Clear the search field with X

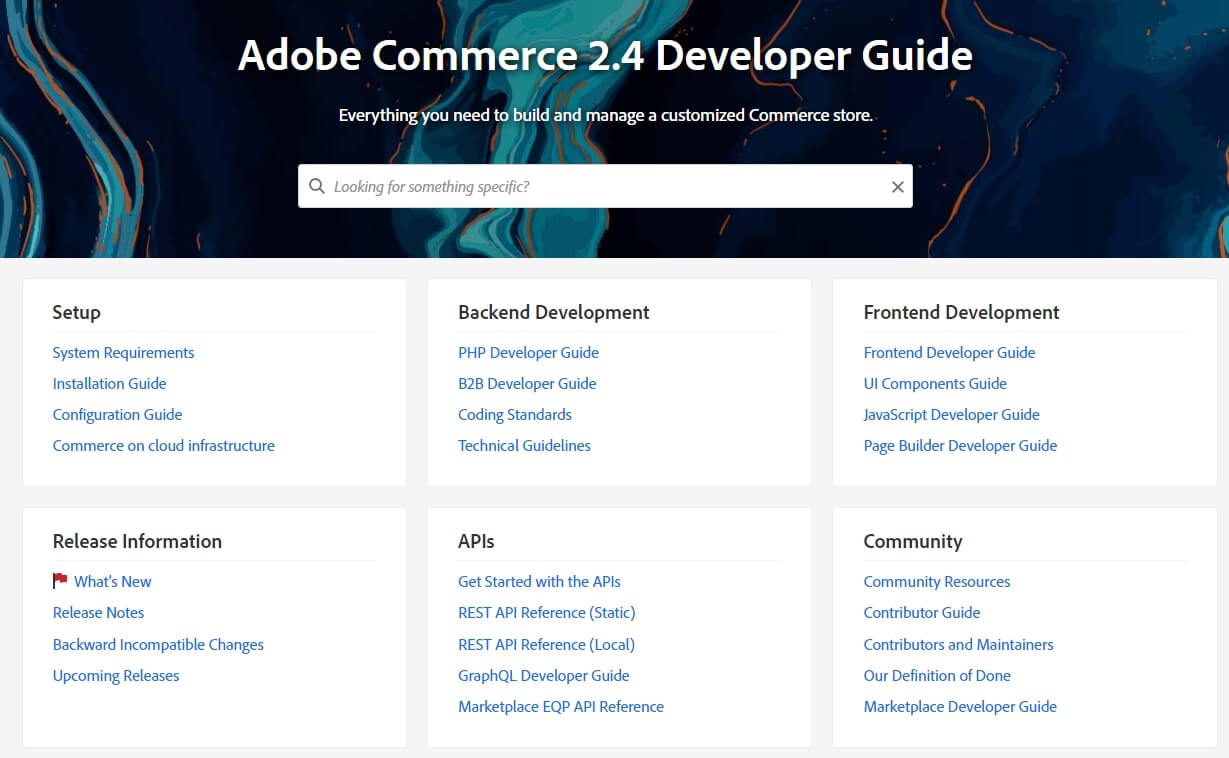pyautogui.click(x=897, y=187)
